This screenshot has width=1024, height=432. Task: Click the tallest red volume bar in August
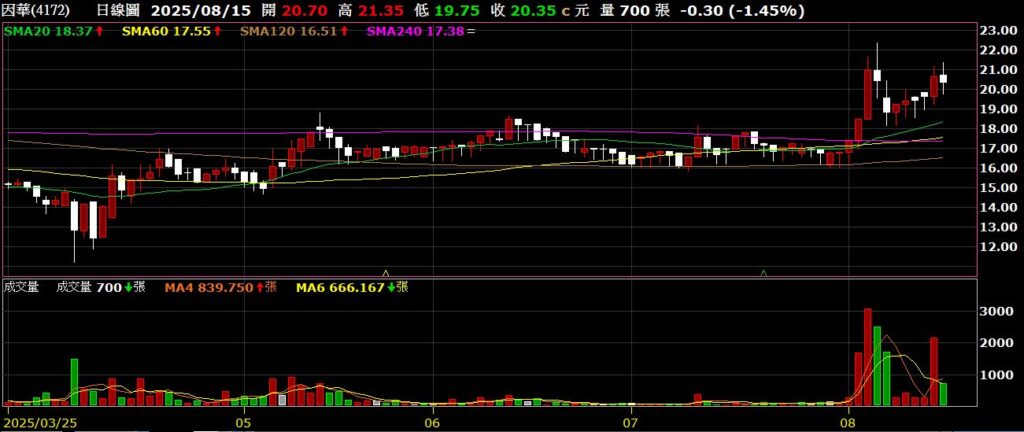[868, 356]
